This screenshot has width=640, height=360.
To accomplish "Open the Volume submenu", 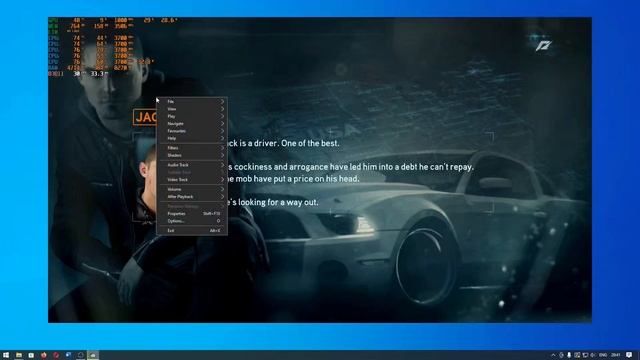I will click(x=192, y=189).
